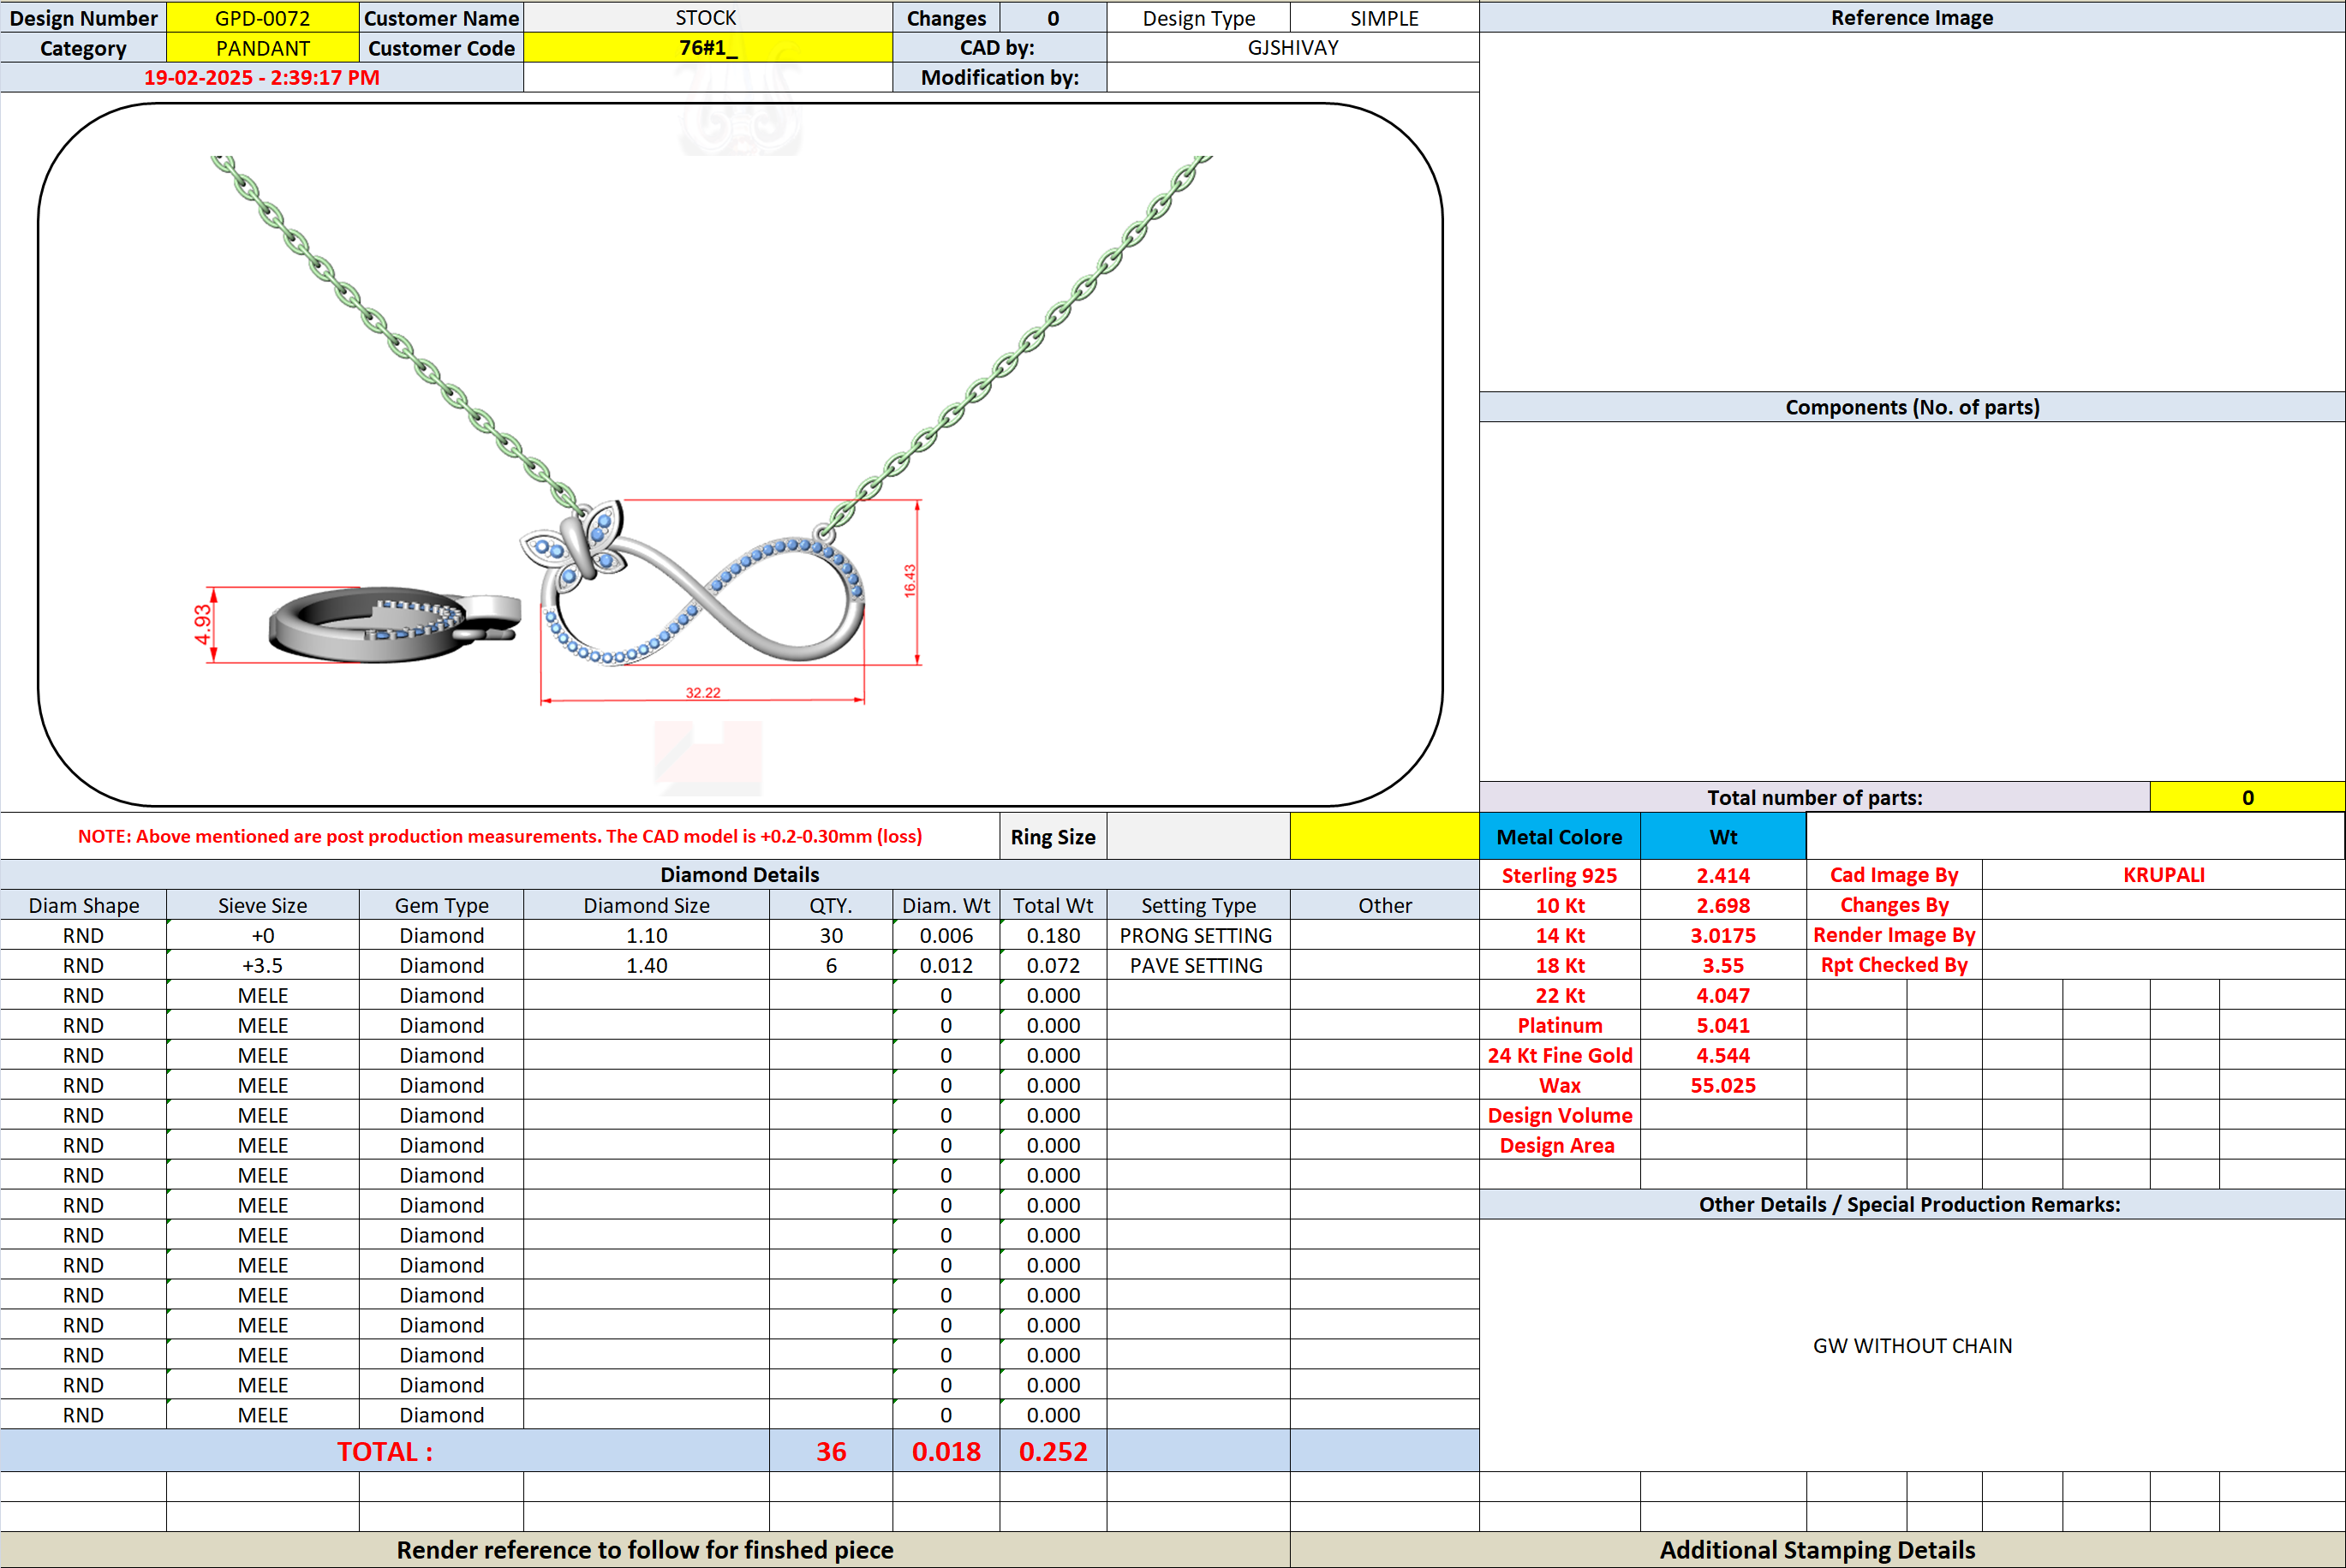This screenshot has width=2346, height=1568.
Task: Select the Setting Type column header
Action: 1198,905
